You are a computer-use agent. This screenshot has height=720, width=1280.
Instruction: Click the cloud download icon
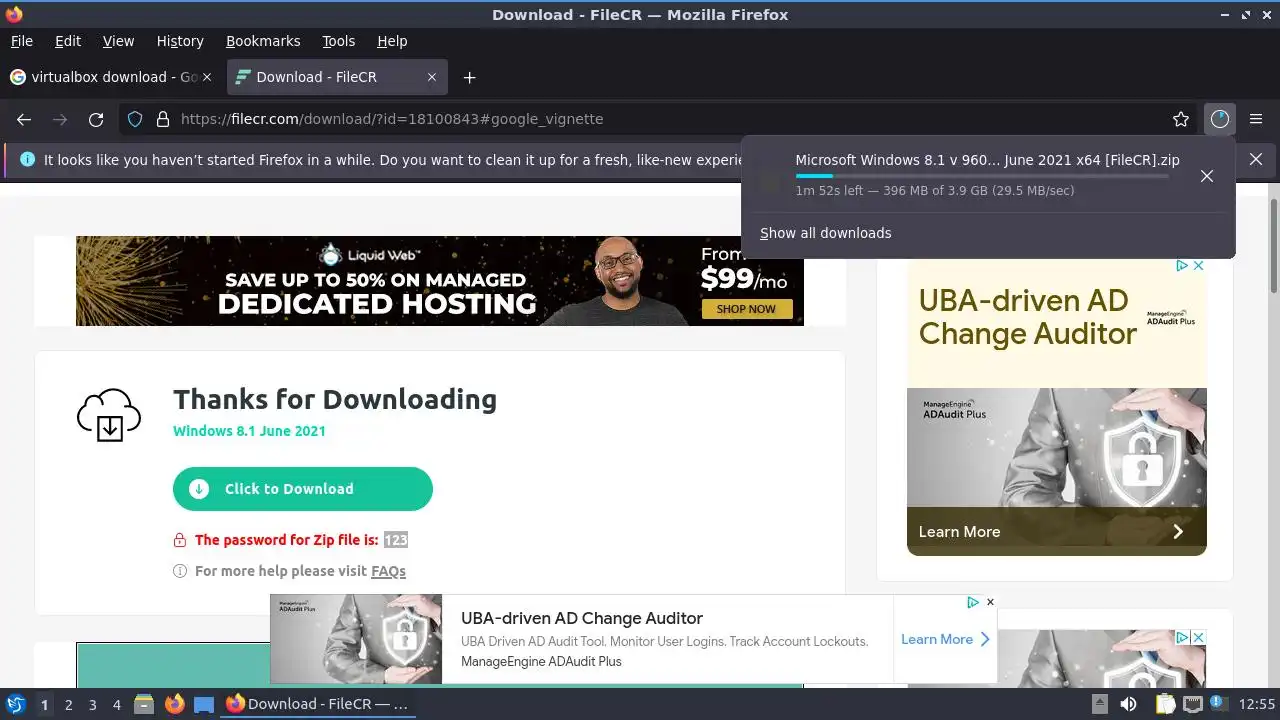point(109,416)
